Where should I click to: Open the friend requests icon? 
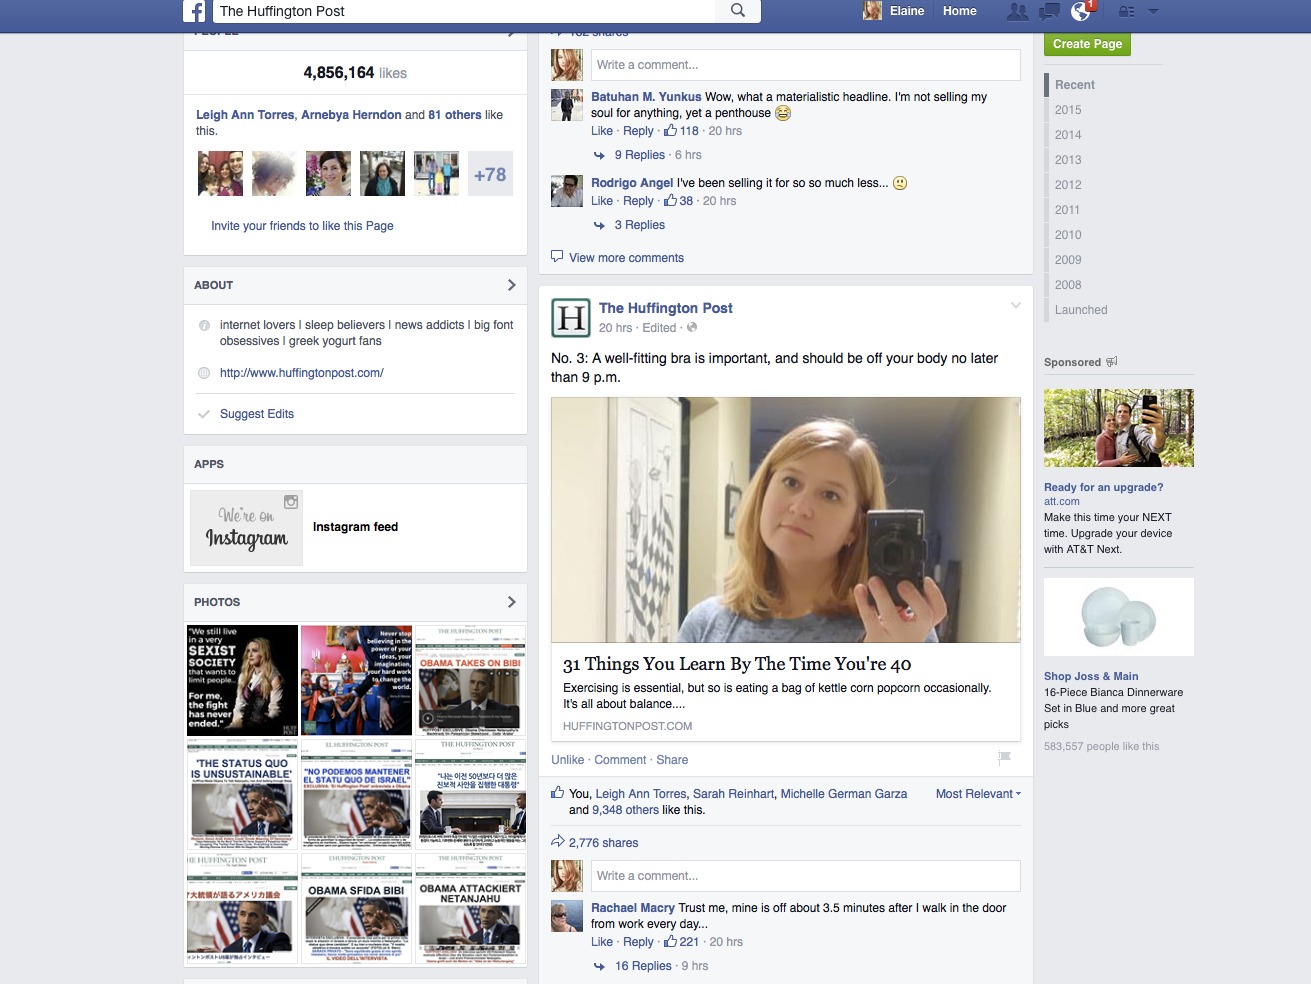click(x=1017, y=11)
